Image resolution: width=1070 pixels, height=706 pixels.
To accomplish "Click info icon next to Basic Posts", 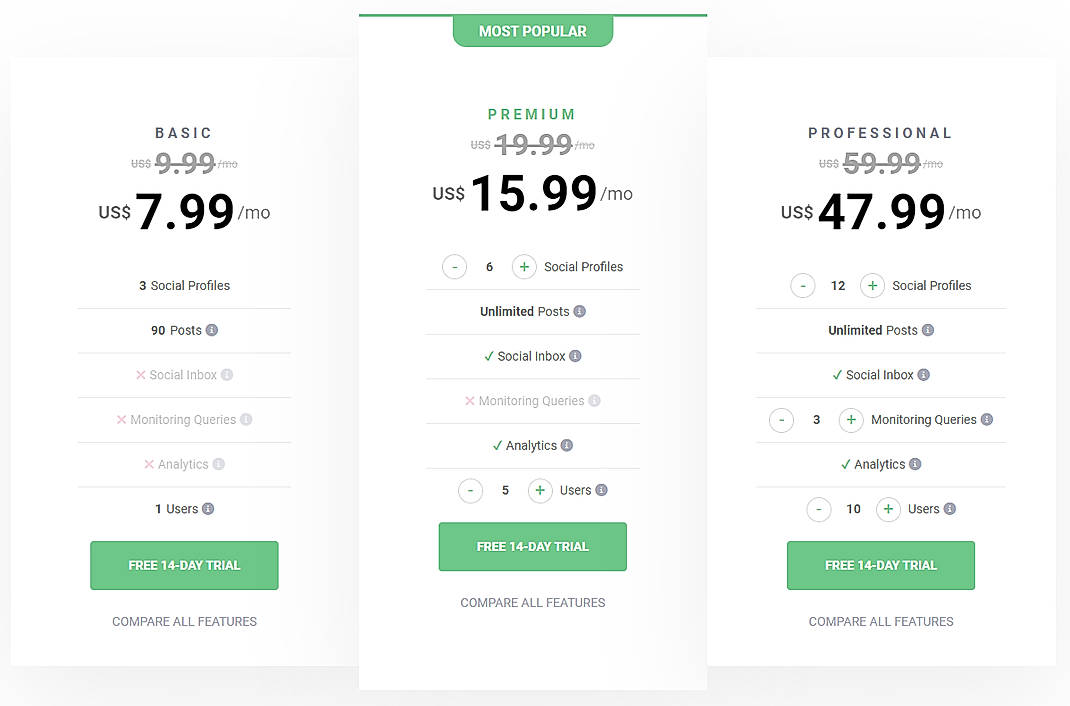I will pyautogui.click(x=212, y=330).
